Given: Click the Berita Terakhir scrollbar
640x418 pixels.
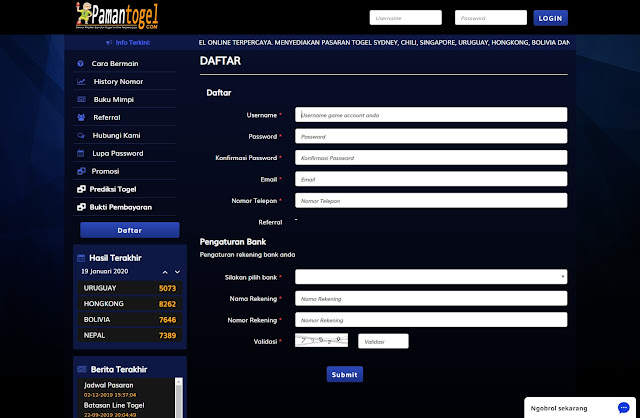Looking at the screenshot, I should coord(179,398).
